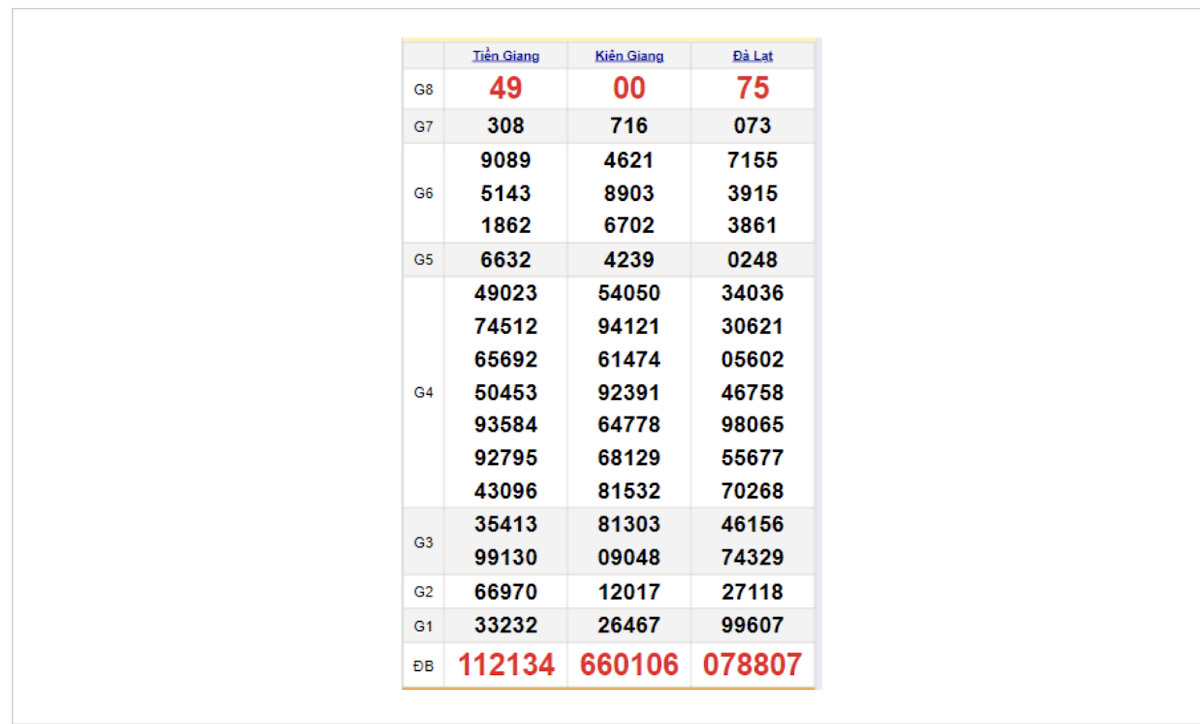Image resolution: width=1200 pixels, height=724 pixels.
Task: Select G6 number 6702
Action: [629, 225]
